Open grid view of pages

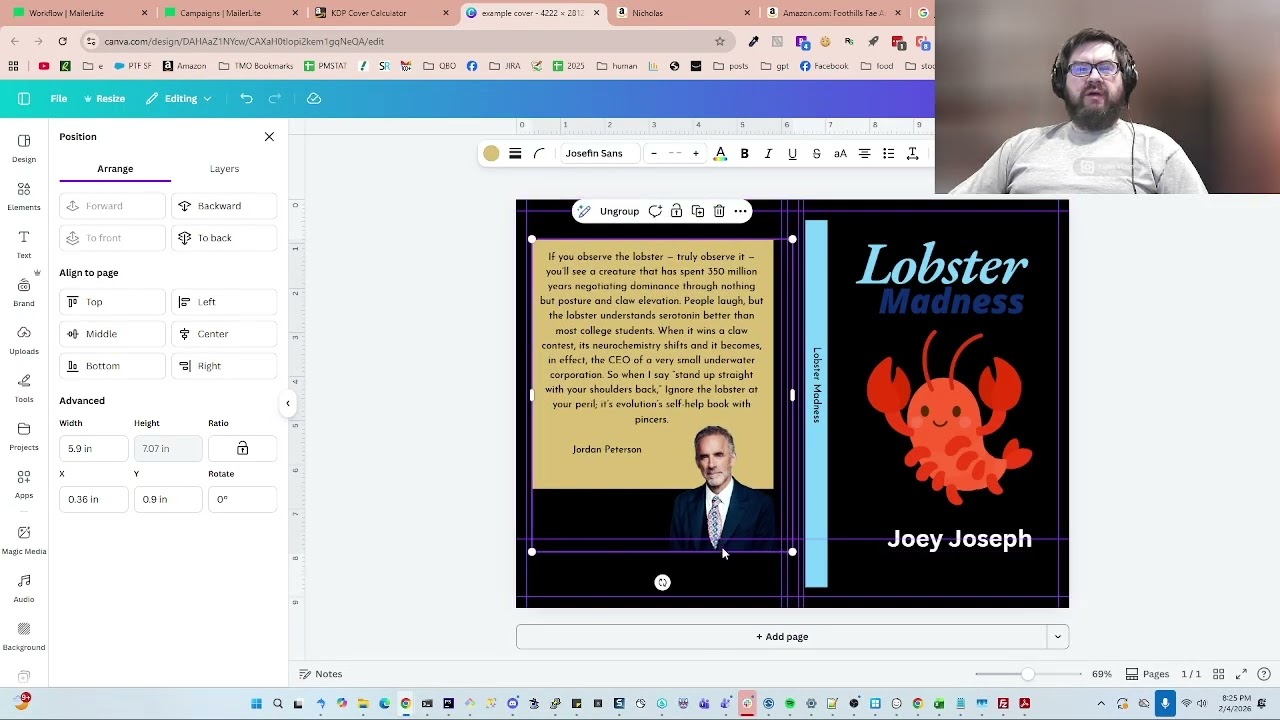coord(1219,674)
